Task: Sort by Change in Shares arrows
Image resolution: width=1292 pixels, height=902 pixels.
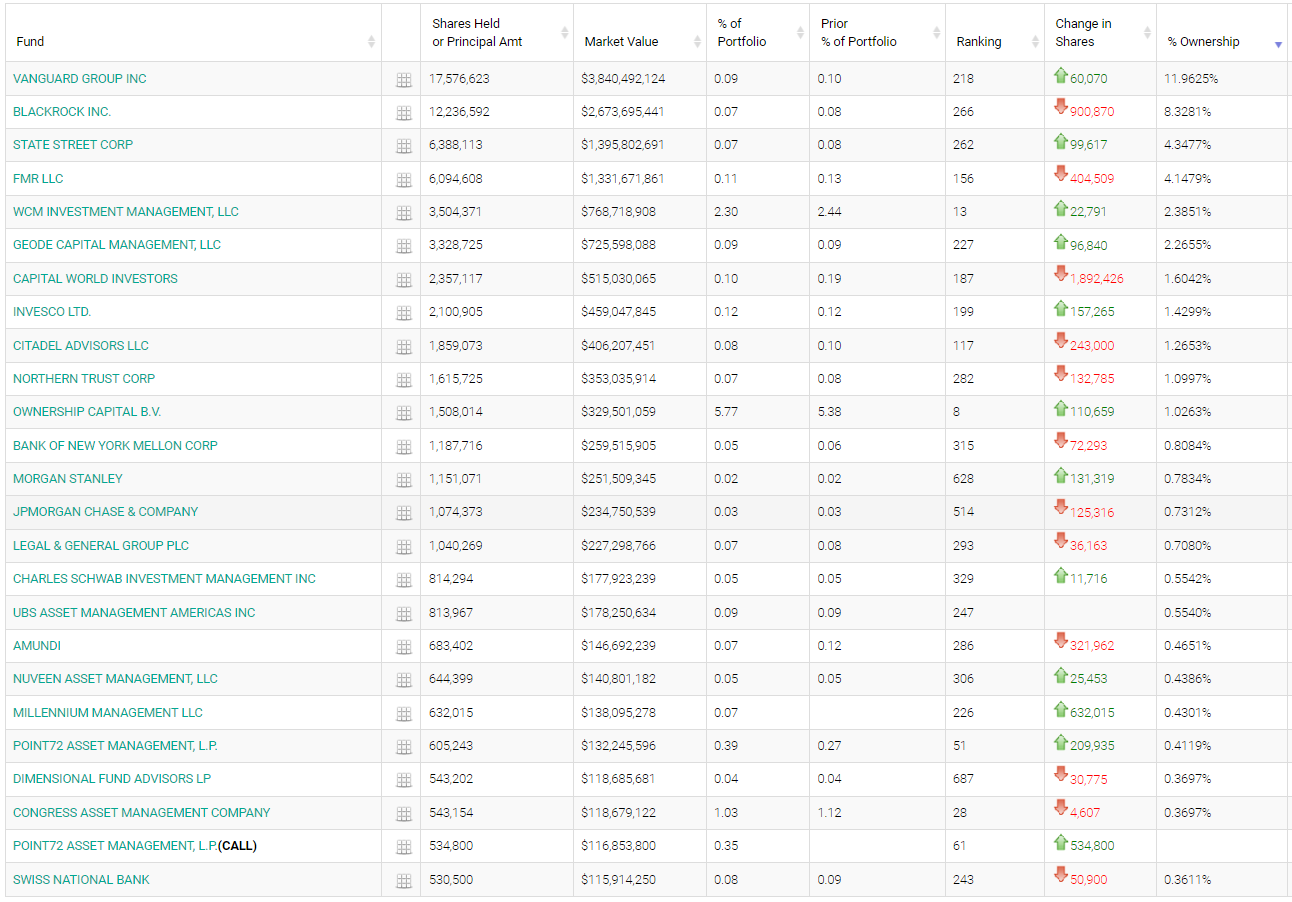Action: tap(1147, 33)
